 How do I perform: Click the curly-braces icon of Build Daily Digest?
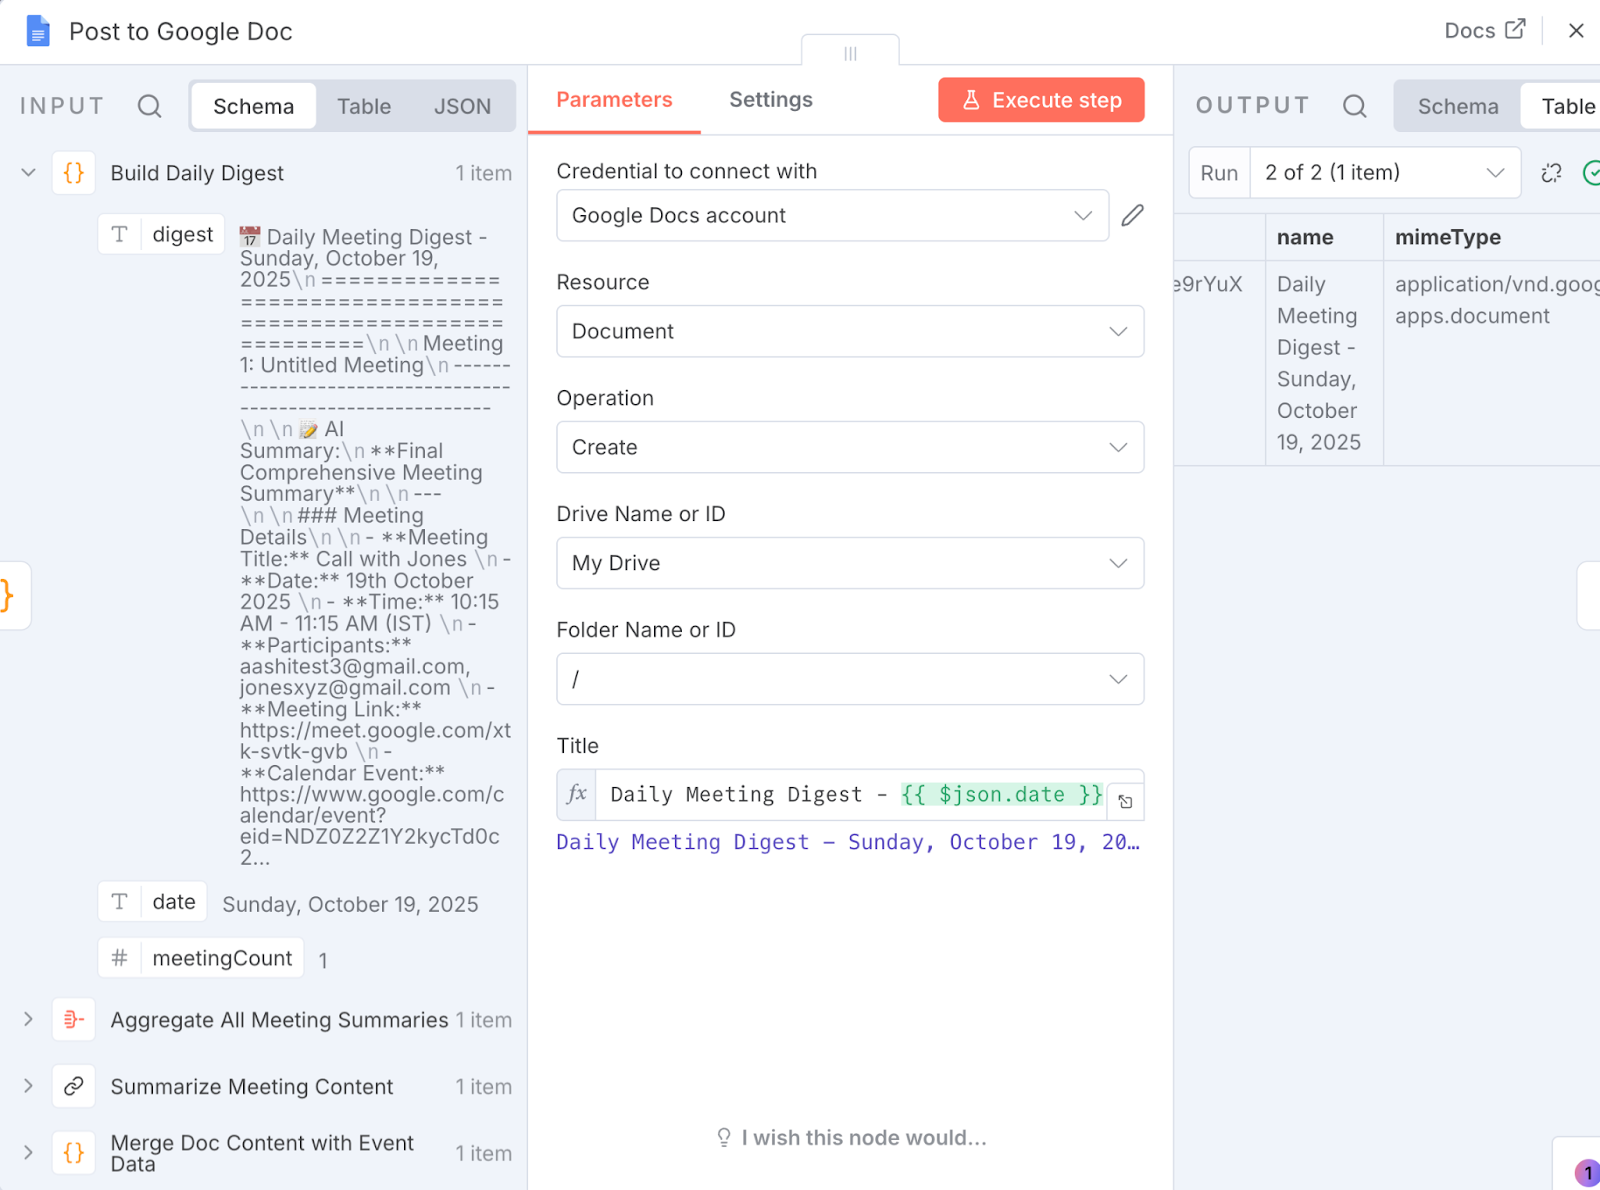73,172
